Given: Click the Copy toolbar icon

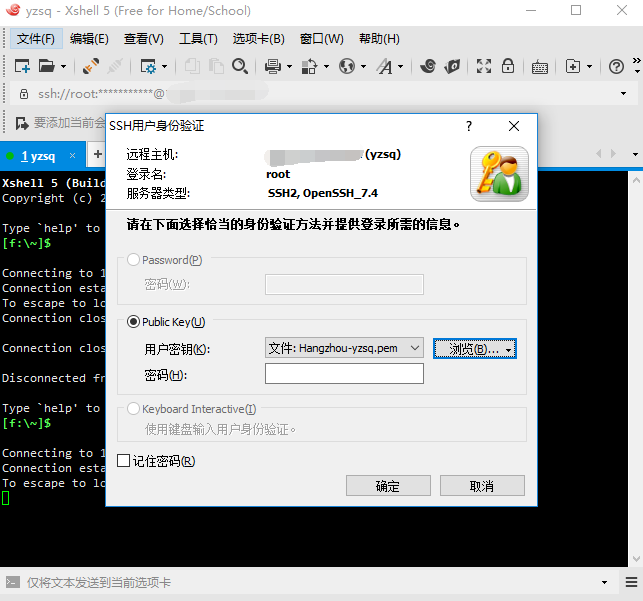Looking at the screenshot, I should 192,66.
